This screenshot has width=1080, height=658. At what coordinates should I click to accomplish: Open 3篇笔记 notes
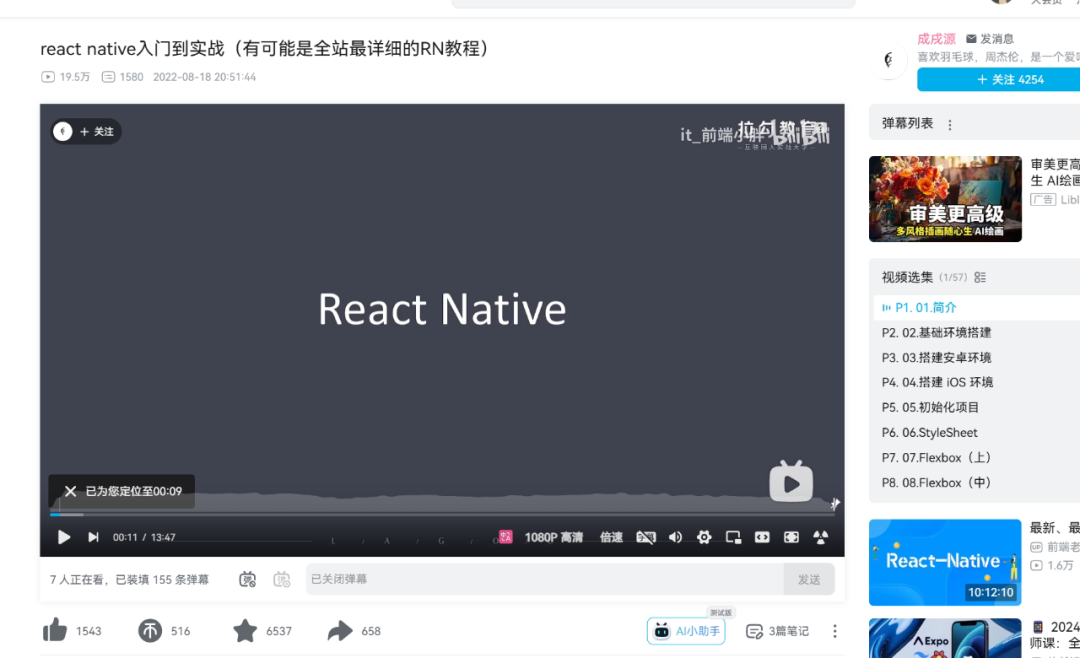778,631
